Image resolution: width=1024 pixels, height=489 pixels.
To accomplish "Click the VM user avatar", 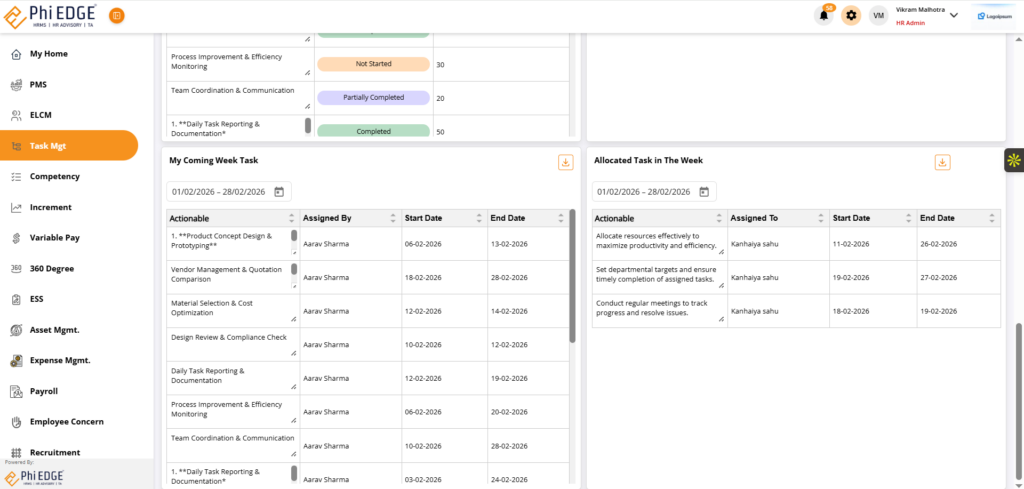I will point(879,15).
